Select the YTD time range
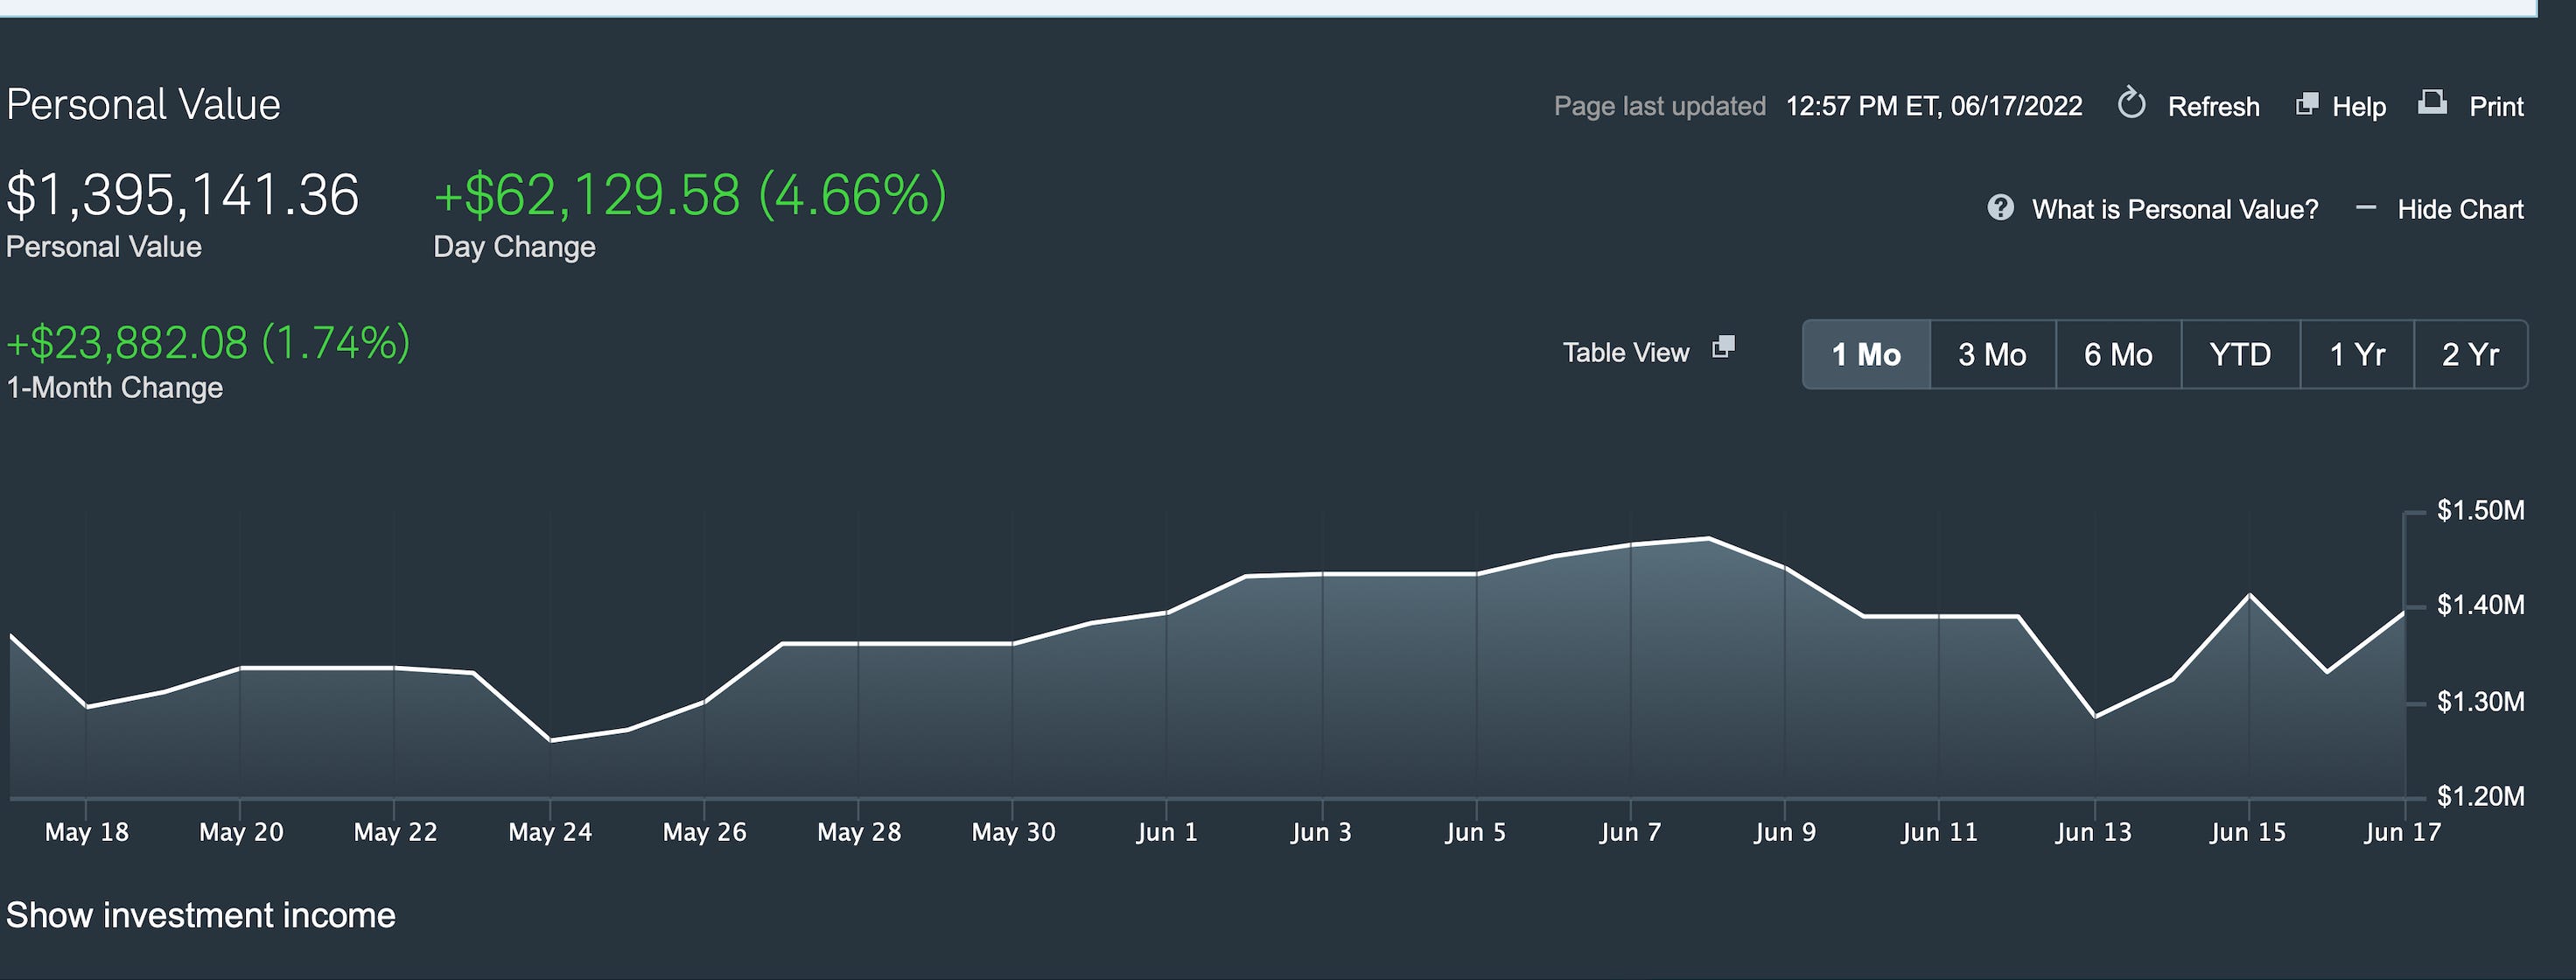Screen dimensions: 2576x980 pyautogui.click(x=2240, y=354)
